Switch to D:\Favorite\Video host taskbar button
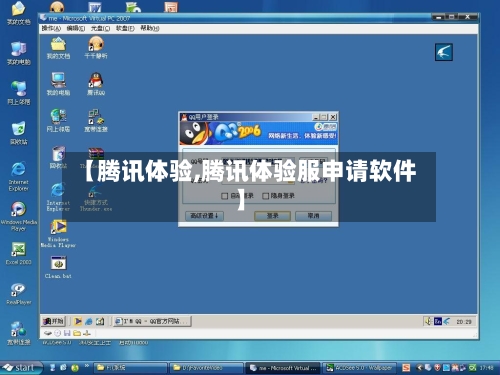This screenshot has width=500, height=375. 206,368
